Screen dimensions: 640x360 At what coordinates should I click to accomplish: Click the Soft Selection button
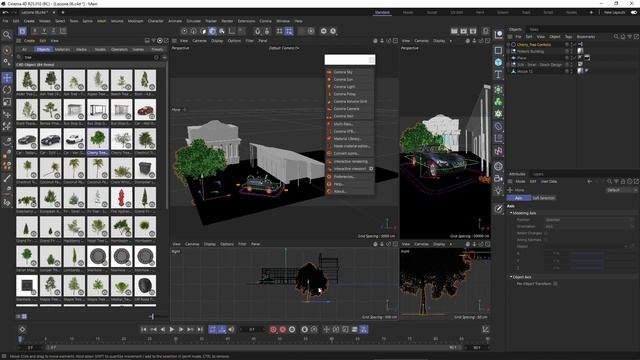544,198
